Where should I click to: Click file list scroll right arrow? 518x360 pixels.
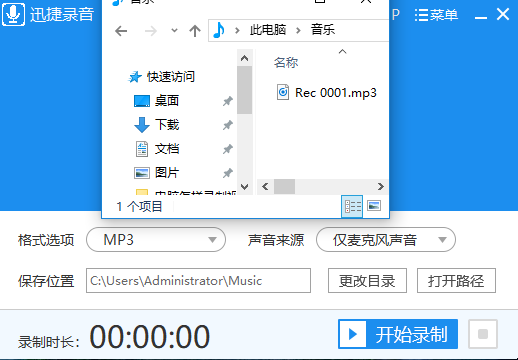point(380,186)
